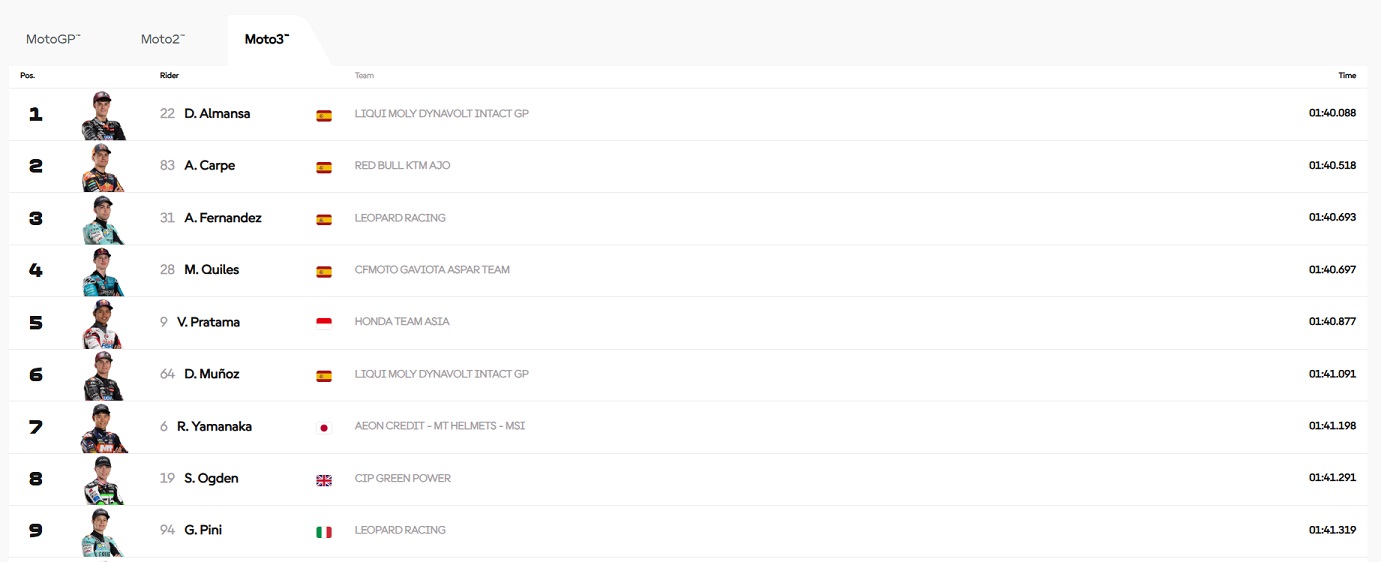Open rider M. Quiles' name link
Viewport: 1381px width, 562px height.
tap(211, 270)
